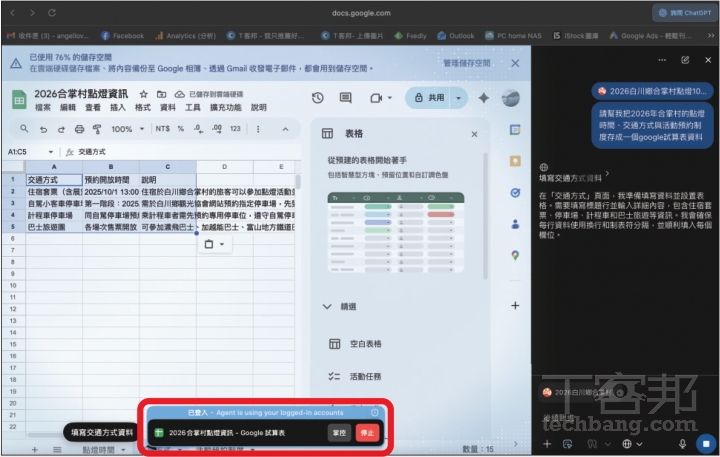Click the prebuilt table template preview
Viewport: 720px width, 457px height.
click(396, 232)
